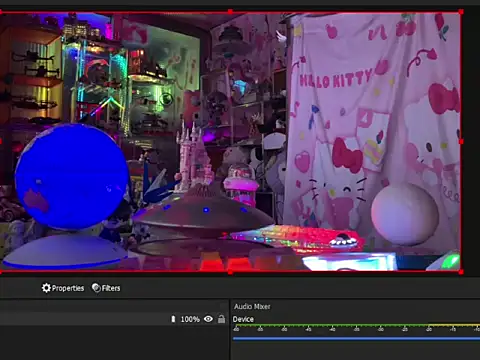Select the Device audio channel label
The width and height of the screenshot is (480, 360).
(243, 319)
